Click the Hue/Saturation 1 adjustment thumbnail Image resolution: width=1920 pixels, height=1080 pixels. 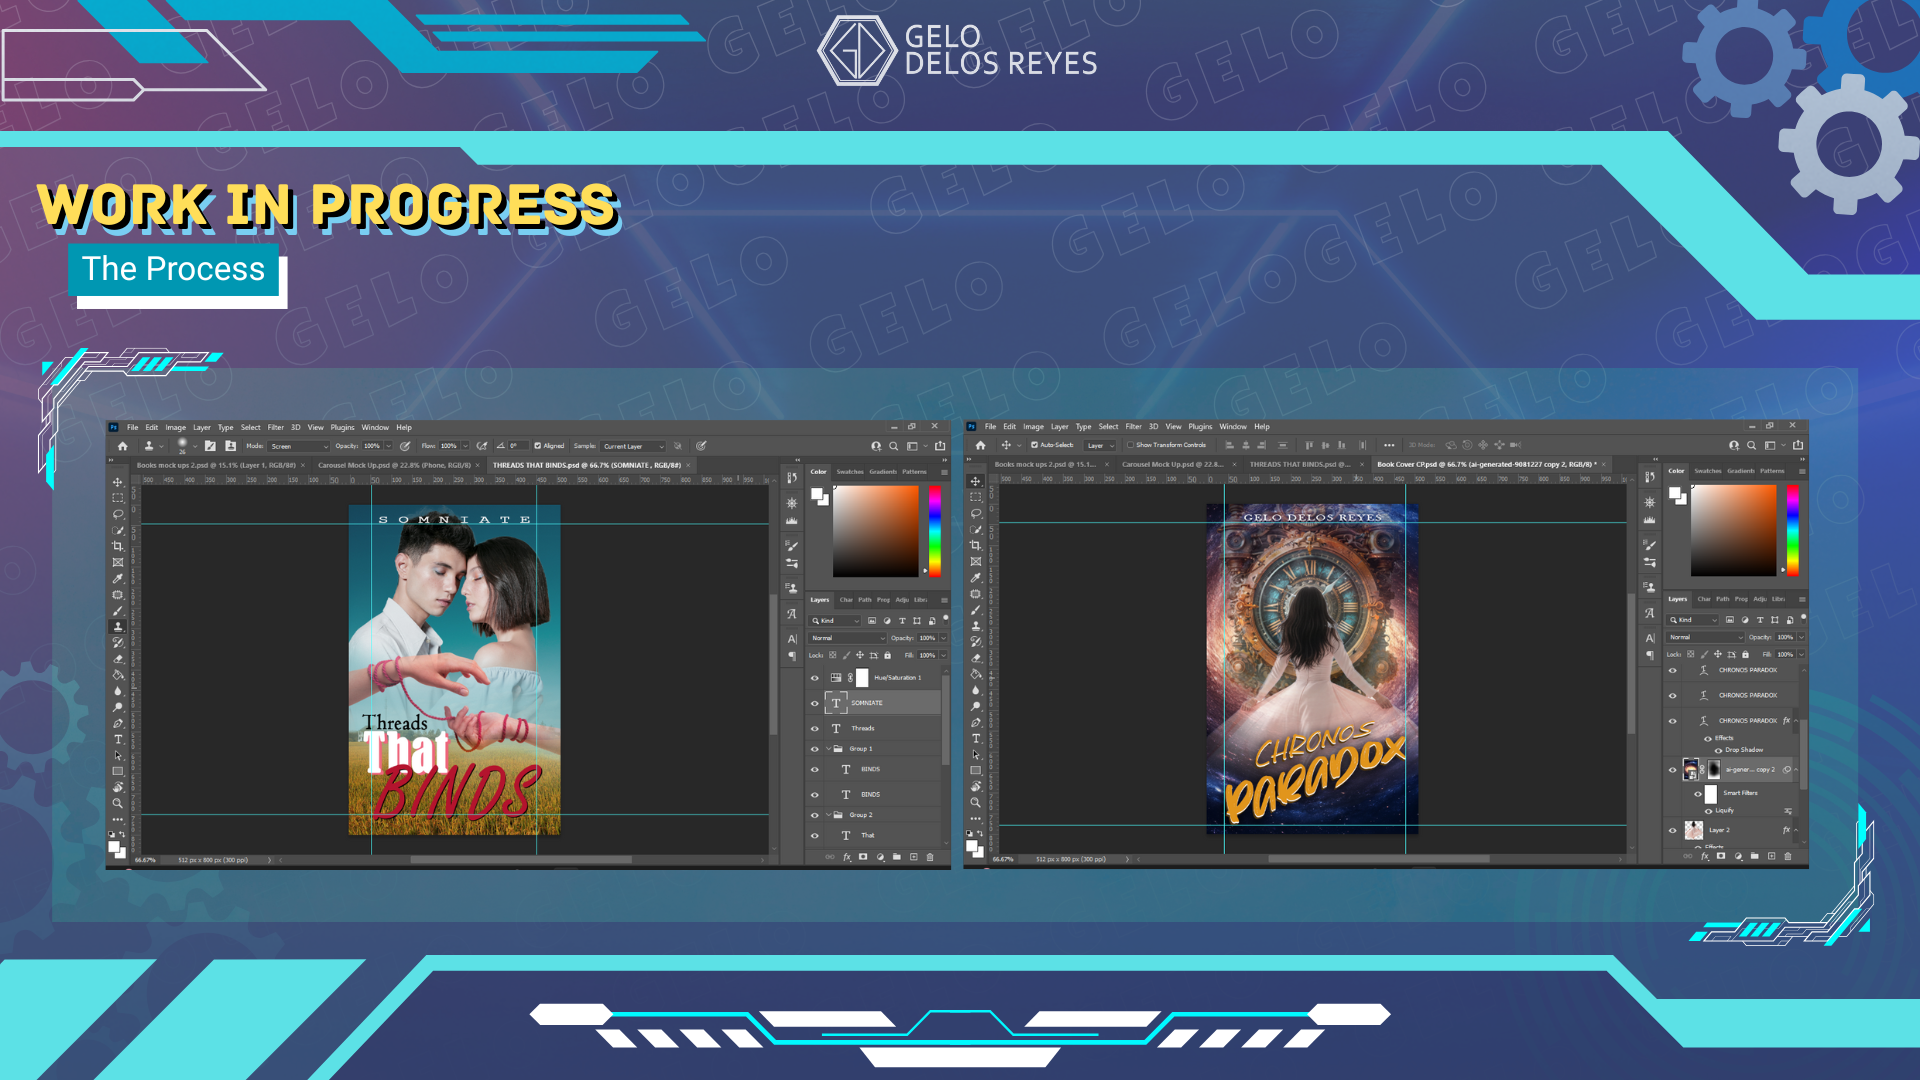pyautogui.click(x=836, y=678)
